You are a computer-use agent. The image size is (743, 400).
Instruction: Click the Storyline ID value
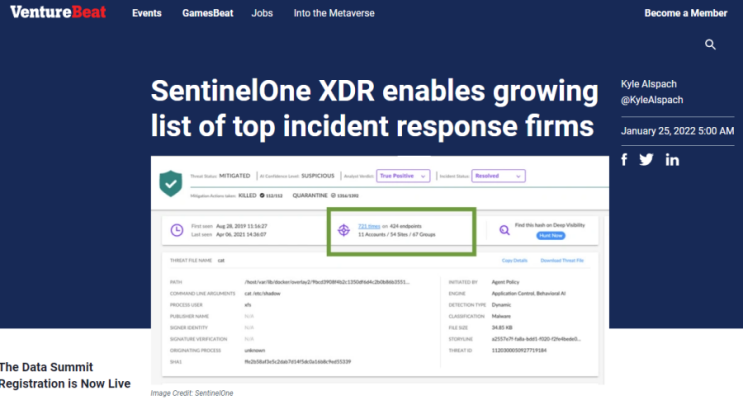[x=536, y=339]
